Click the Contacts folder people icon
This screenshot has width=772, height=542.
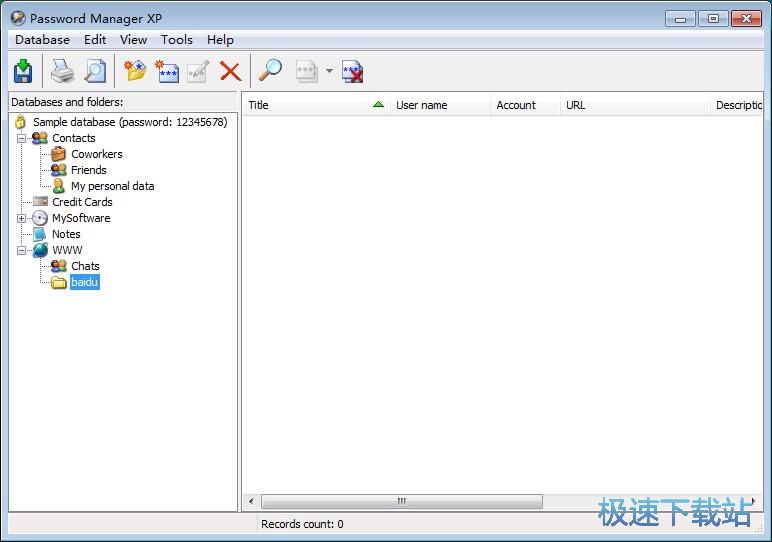[x=40, y=138]
